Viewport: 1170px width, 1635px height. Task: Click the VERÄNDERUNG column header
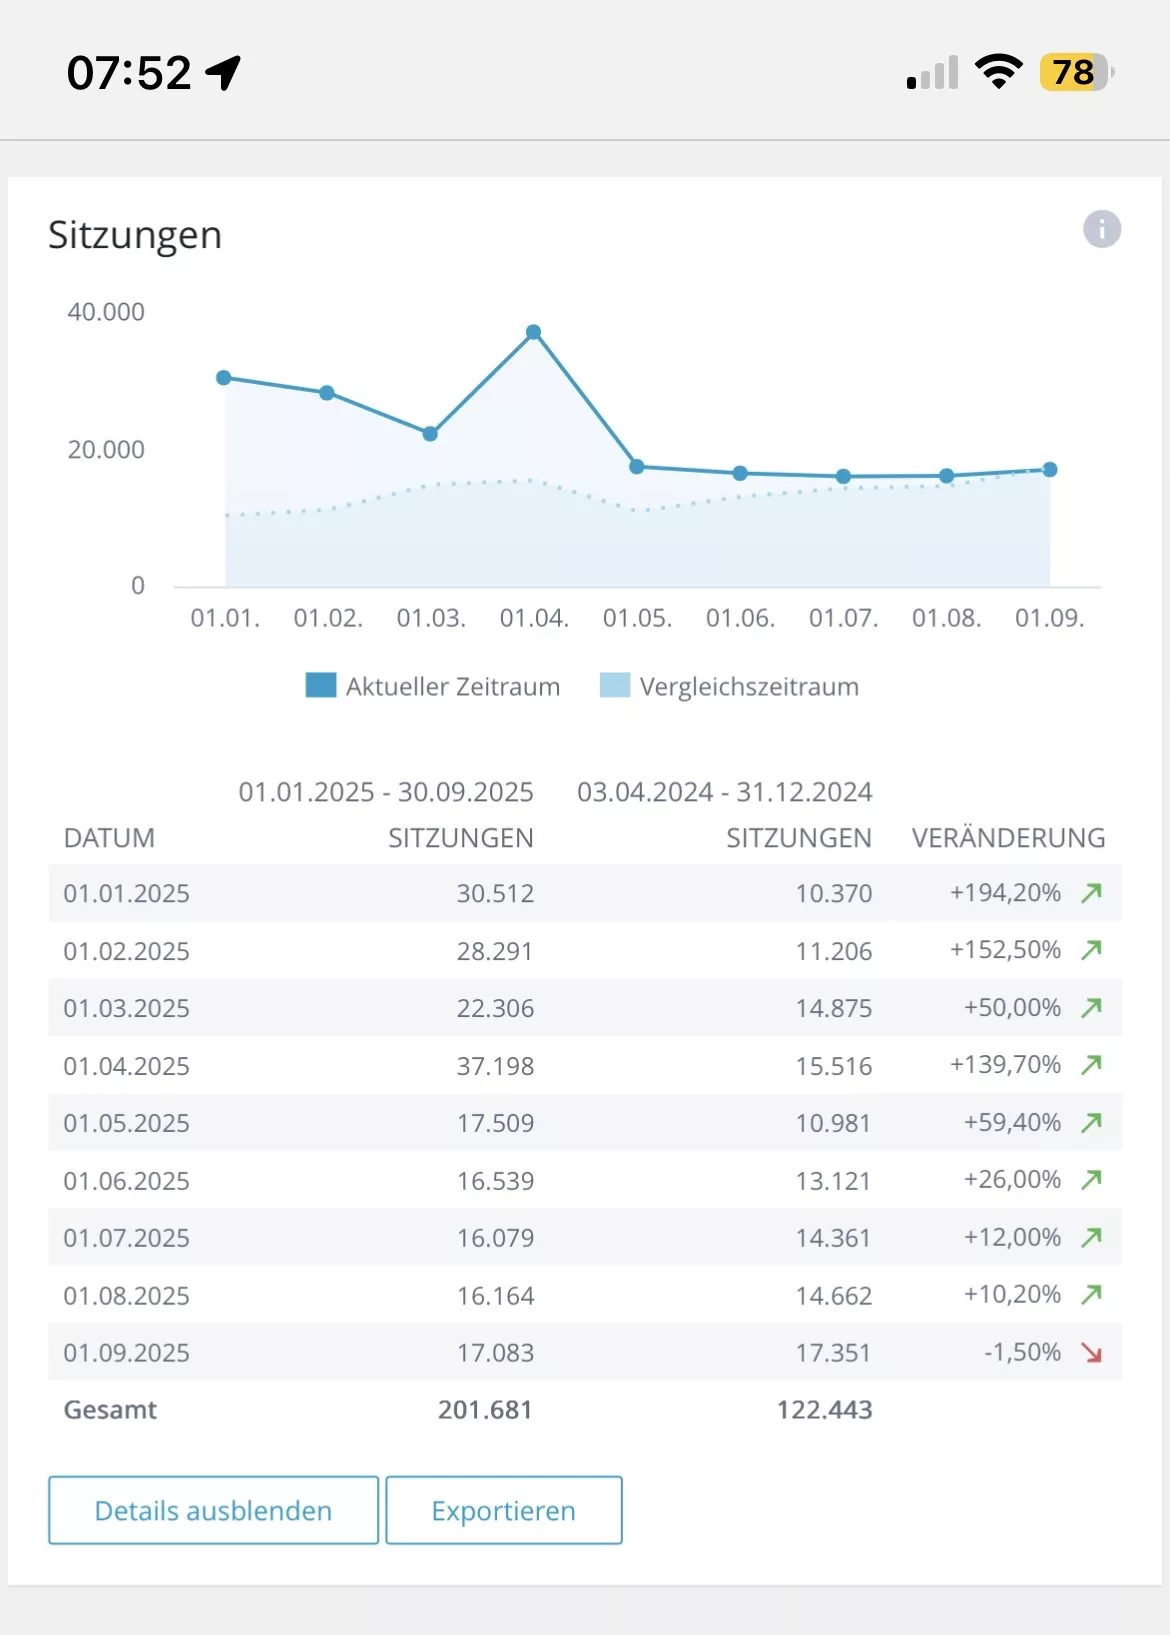(1008, 838)
